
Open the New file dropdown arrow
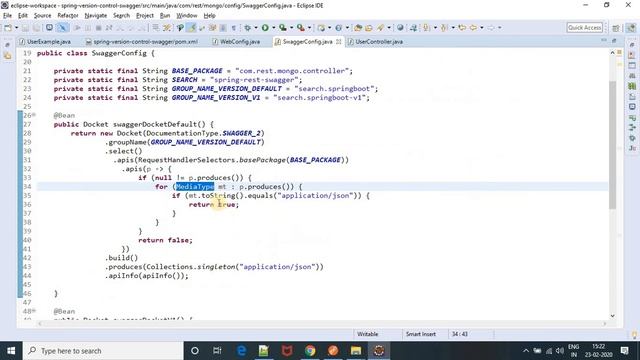16,28
